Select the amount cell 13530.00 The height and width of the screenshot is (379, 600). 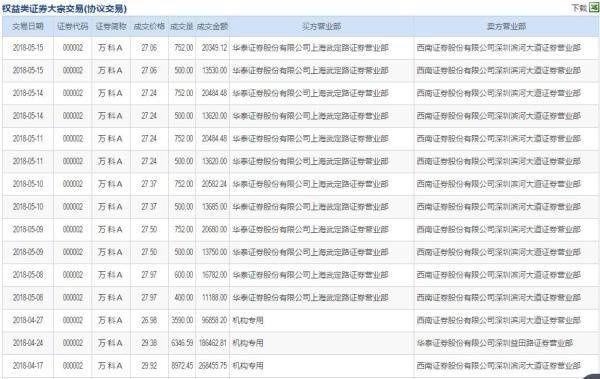point(214,70)
